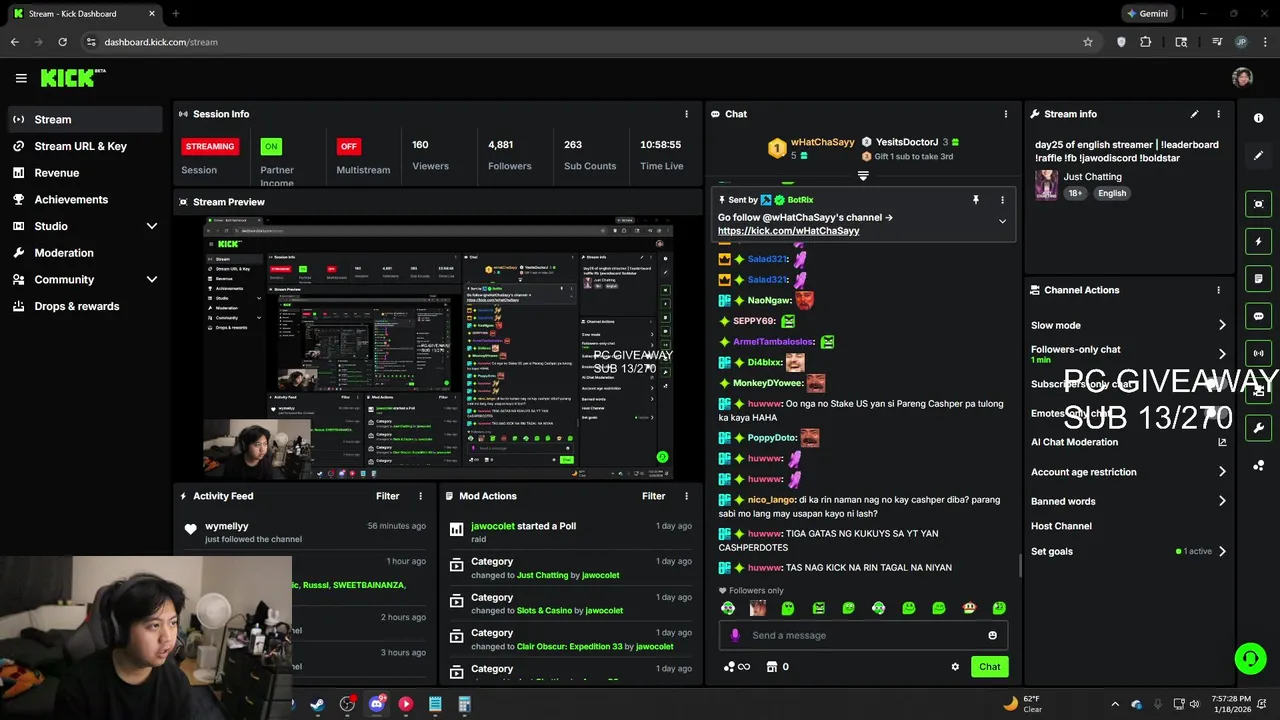Open Steam from the taskbar
The width and height of the screenshot is (1280, 720).
(317, 704)
